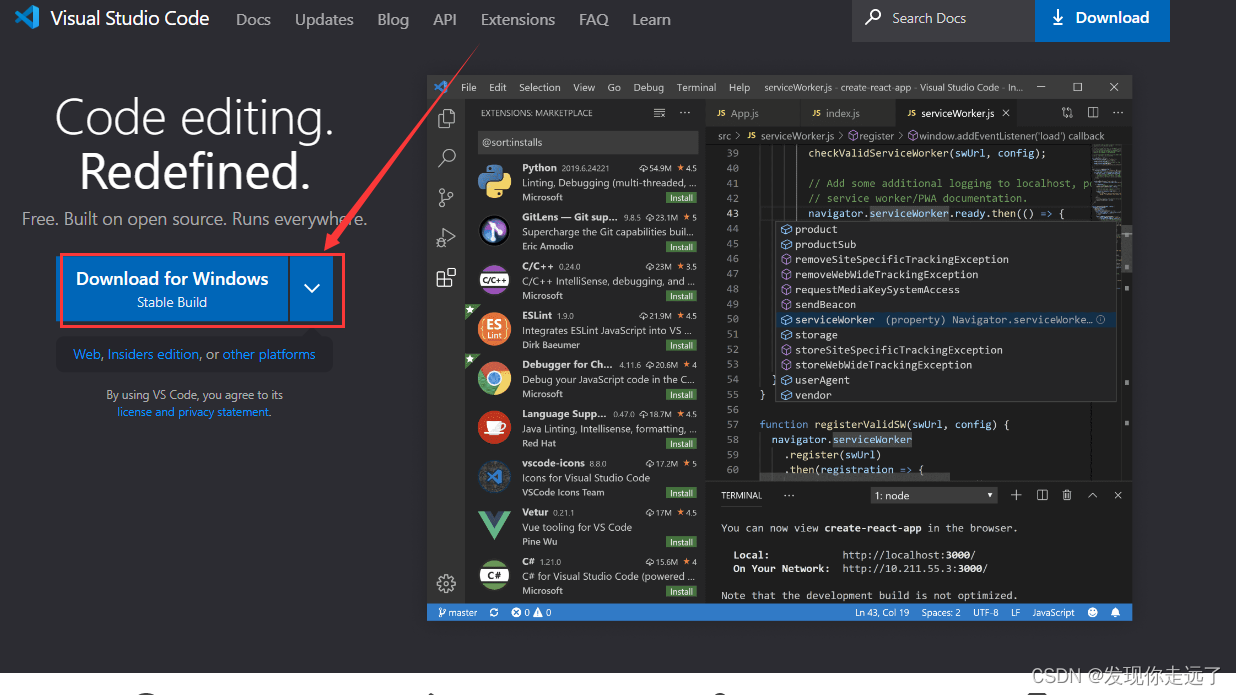Viewport: 1236px width, 695px height.
Task: Open the Learn page in site navigation
Action: click(651, 19)
